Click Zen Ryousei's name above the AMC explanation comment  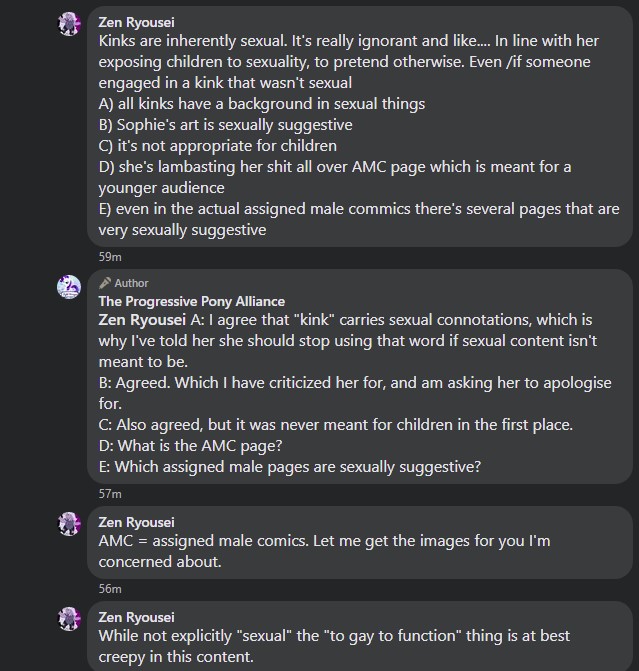pos(136,522)
